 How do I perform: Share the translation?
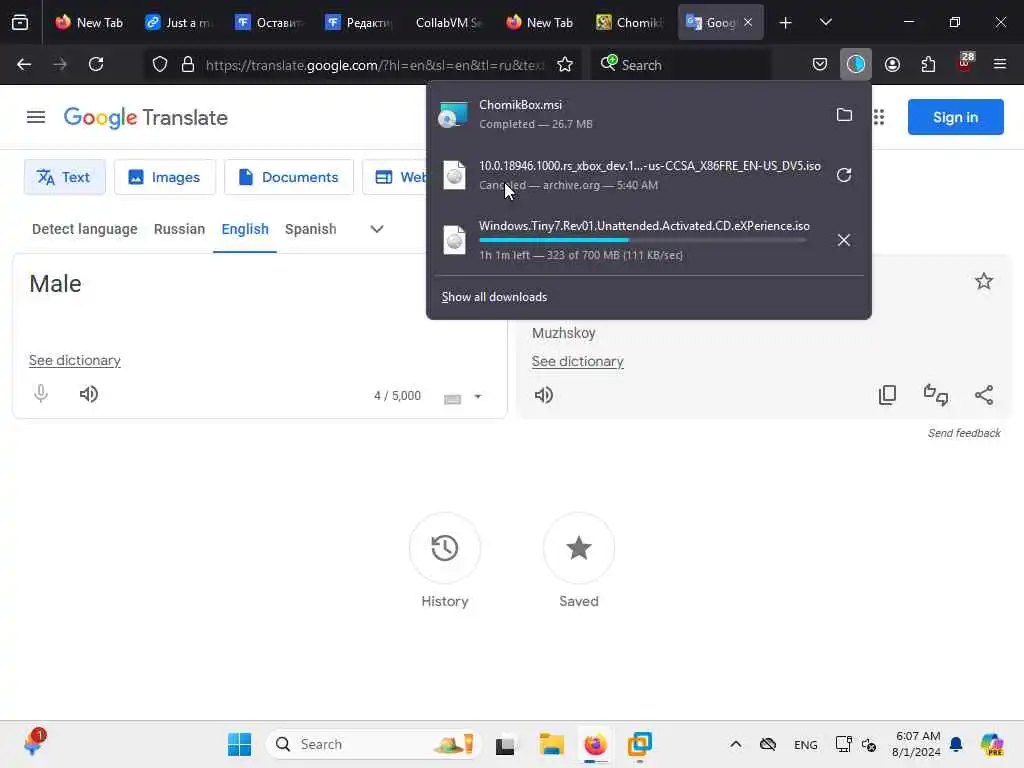pyautogui.click(x=984, y=394)
